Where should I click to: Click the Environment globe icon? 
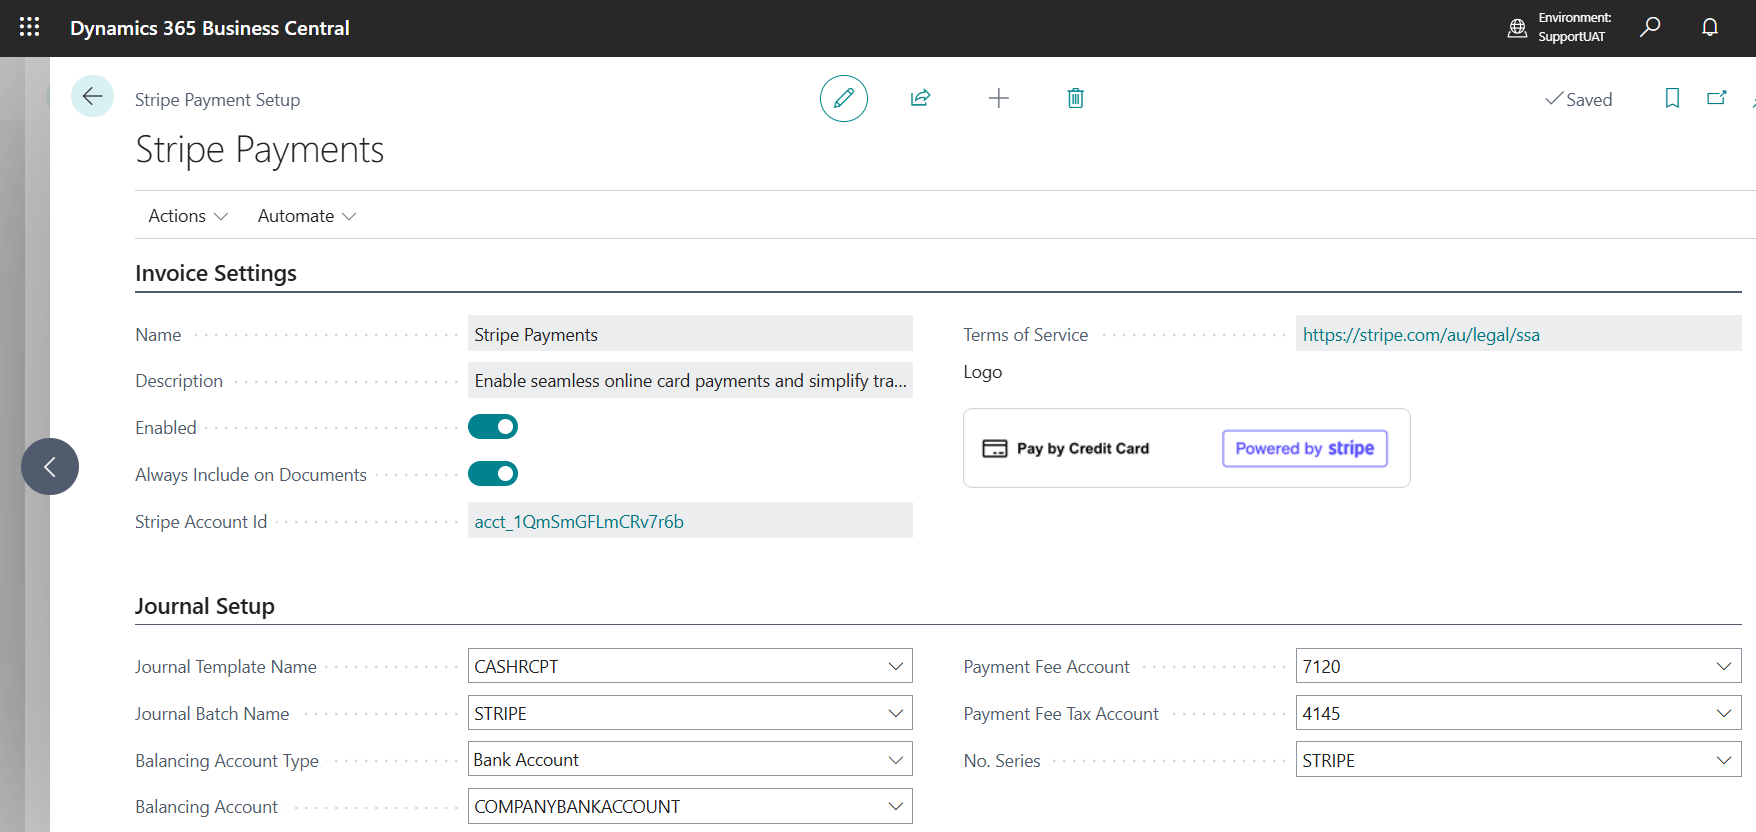(x=1517, y=28)
